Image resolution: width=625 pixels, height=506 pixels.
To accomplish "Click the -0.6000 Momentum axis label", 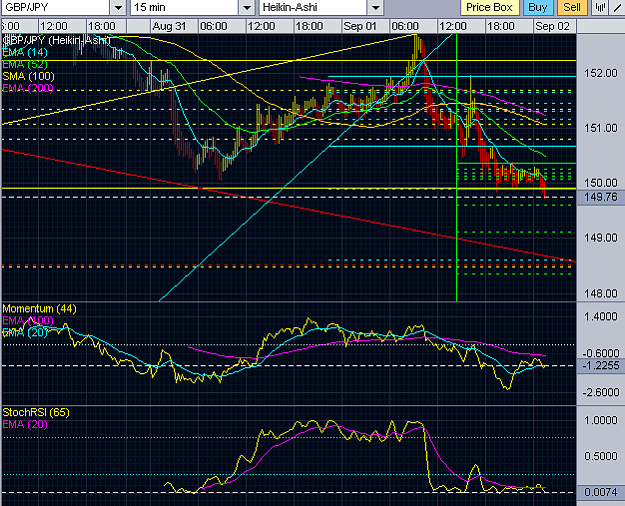I will [x=601, y=353].
